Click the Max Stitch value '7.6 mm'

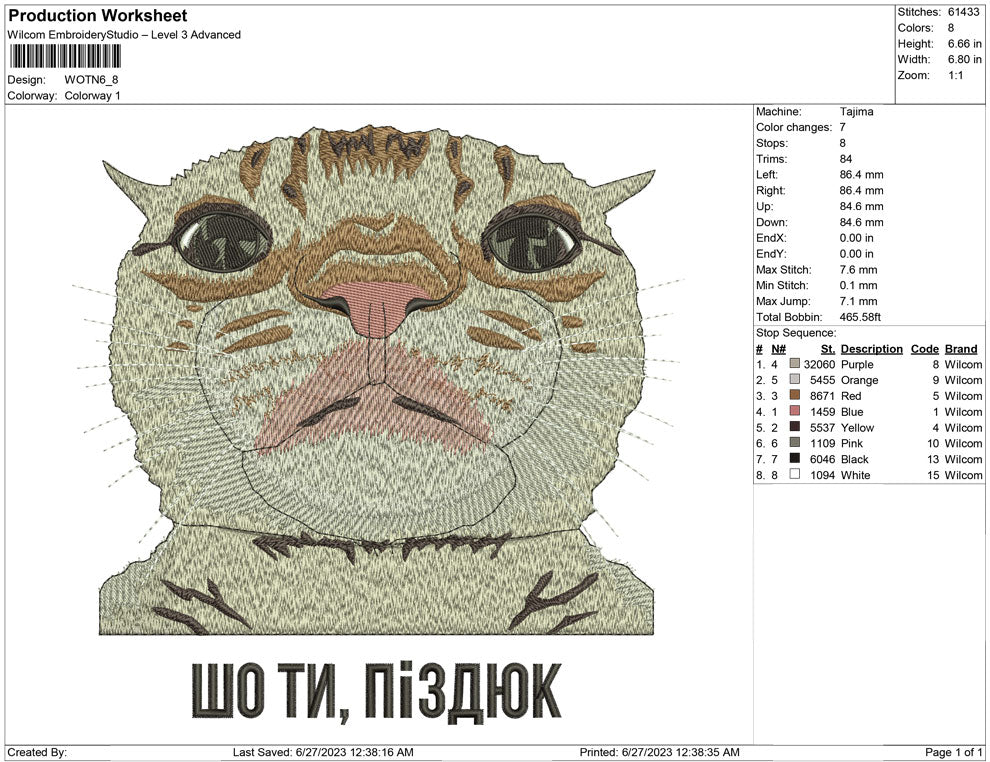[x=859, y=270]
